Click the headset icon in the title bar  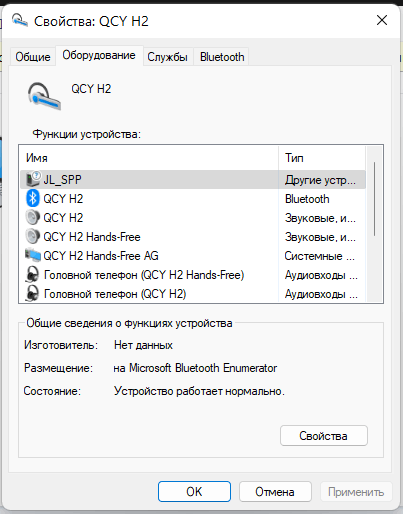click(20, 21)
